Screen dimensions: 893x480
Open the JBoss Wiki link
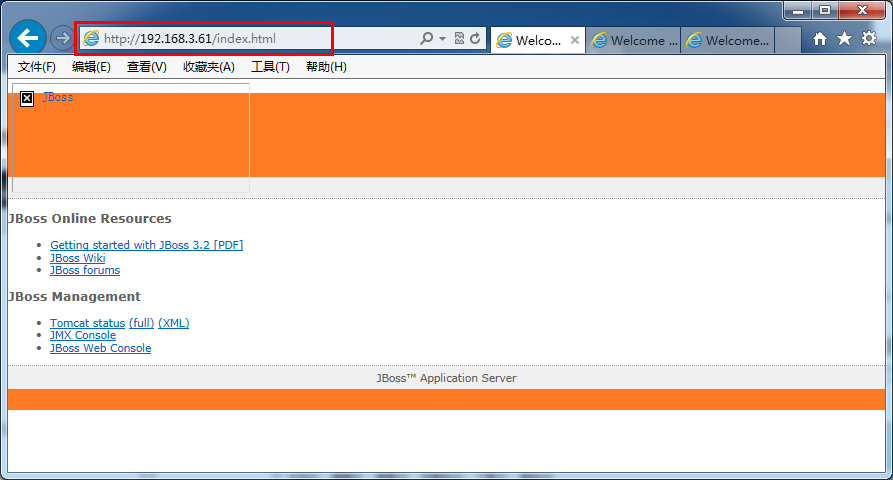coord(77,258)
